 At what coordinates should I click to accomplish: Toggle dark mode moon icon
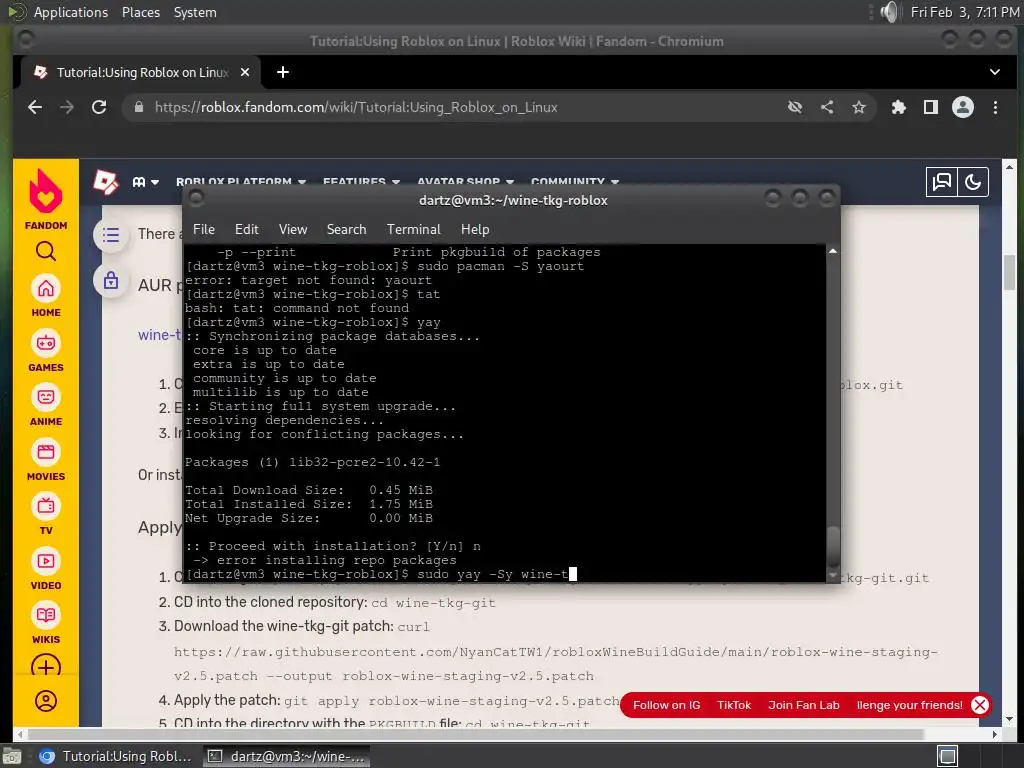tap(973, 182)
